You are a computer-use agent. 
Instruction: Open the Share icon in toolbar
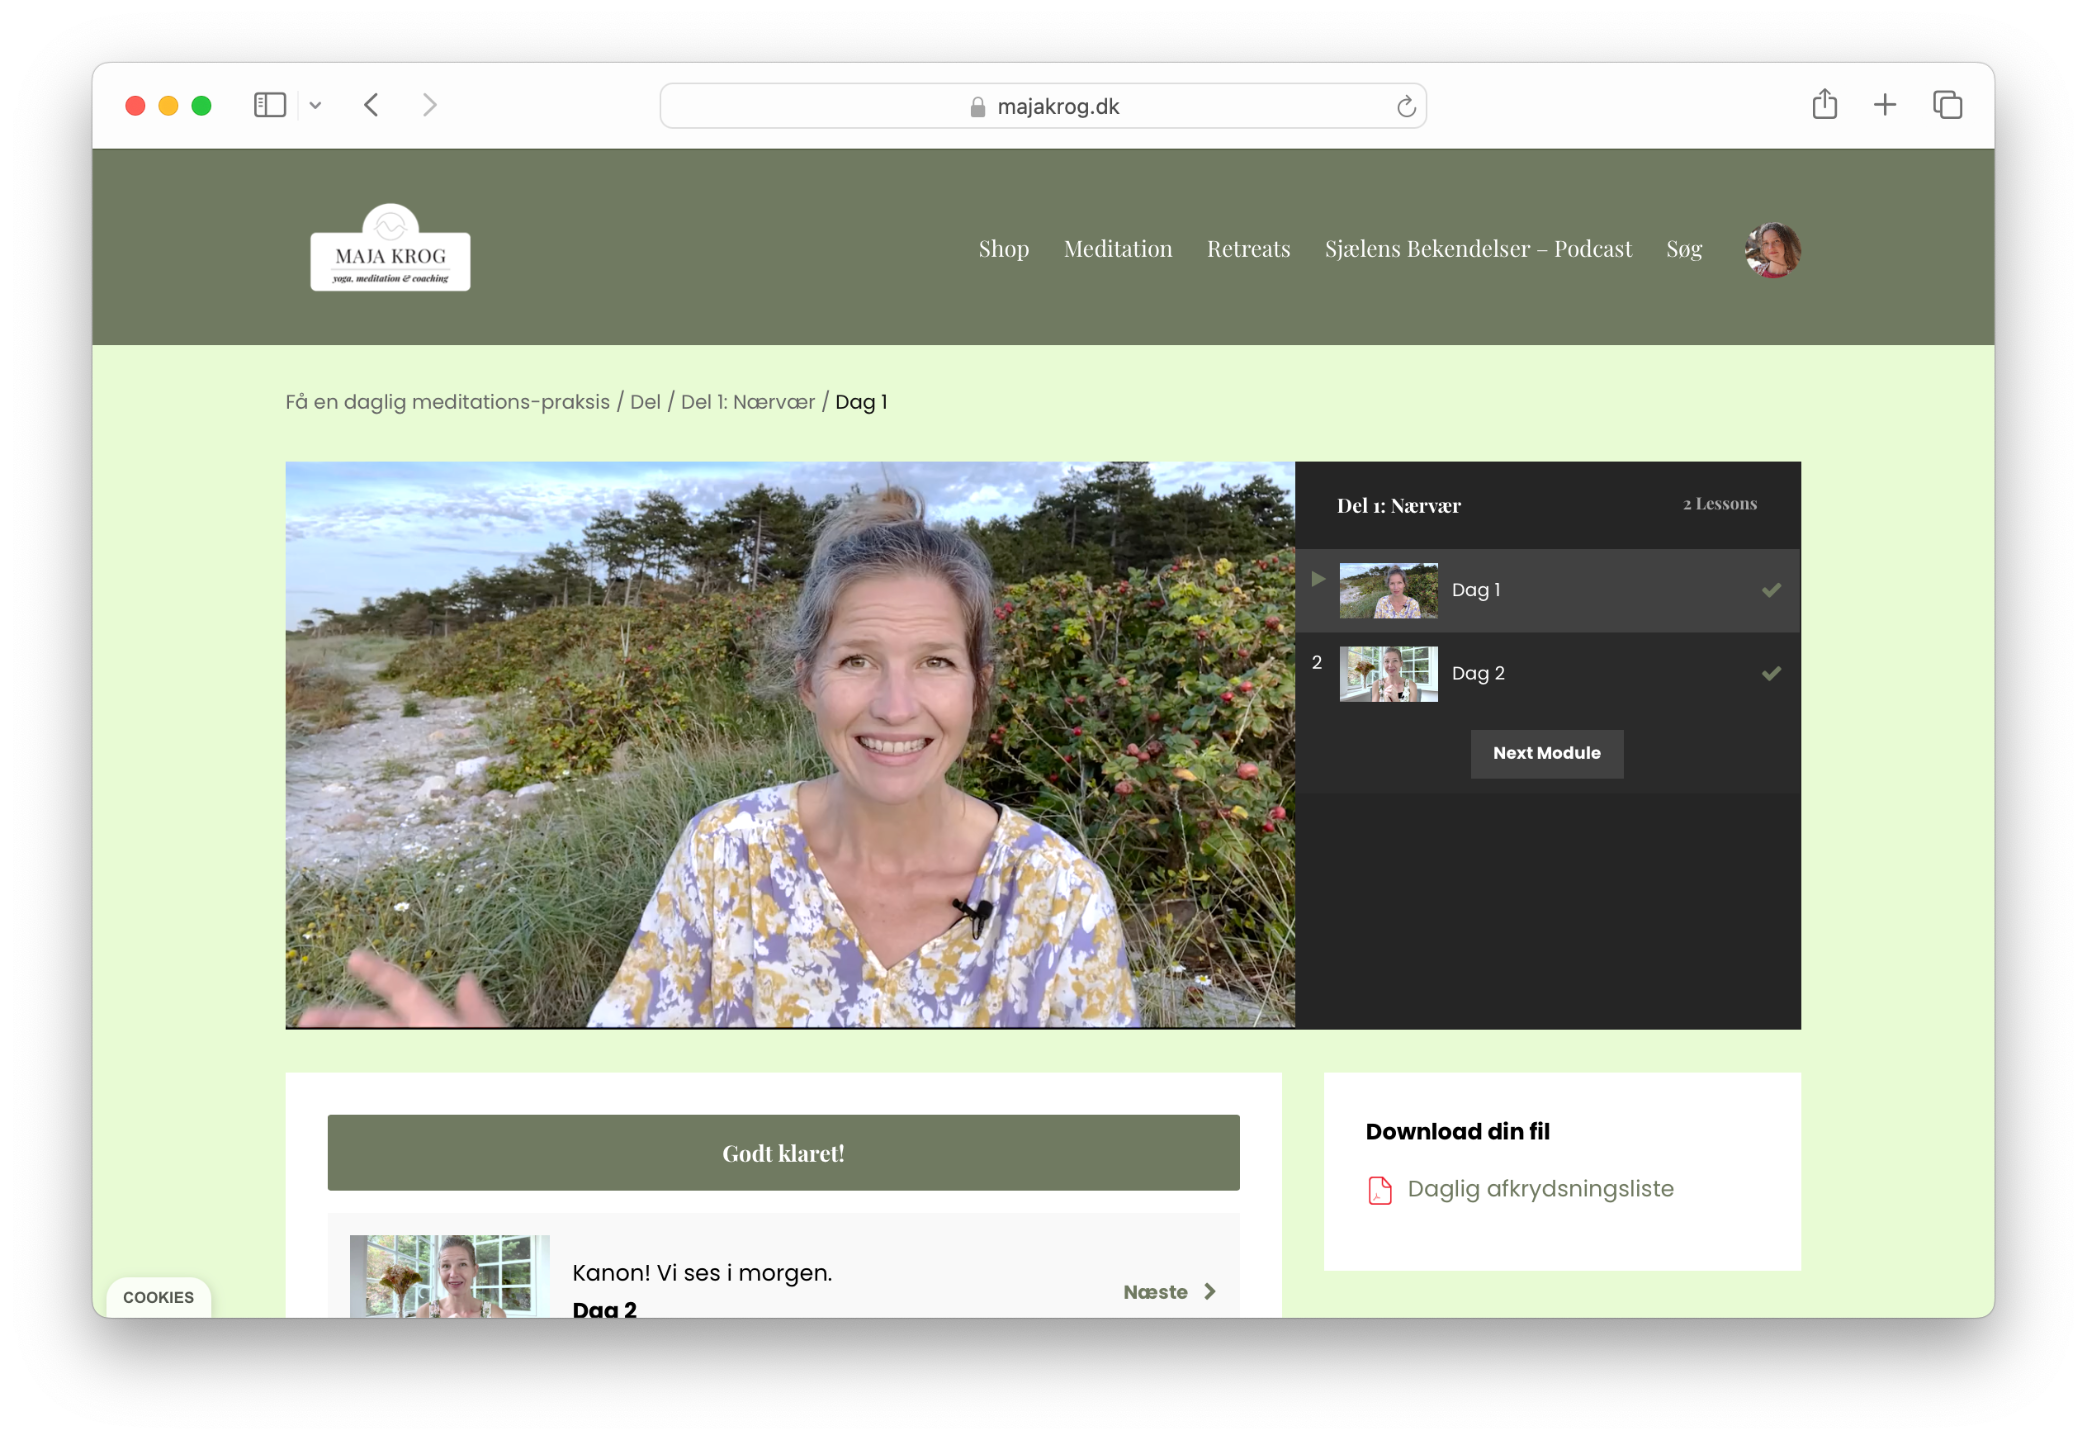click(1824, 104)
